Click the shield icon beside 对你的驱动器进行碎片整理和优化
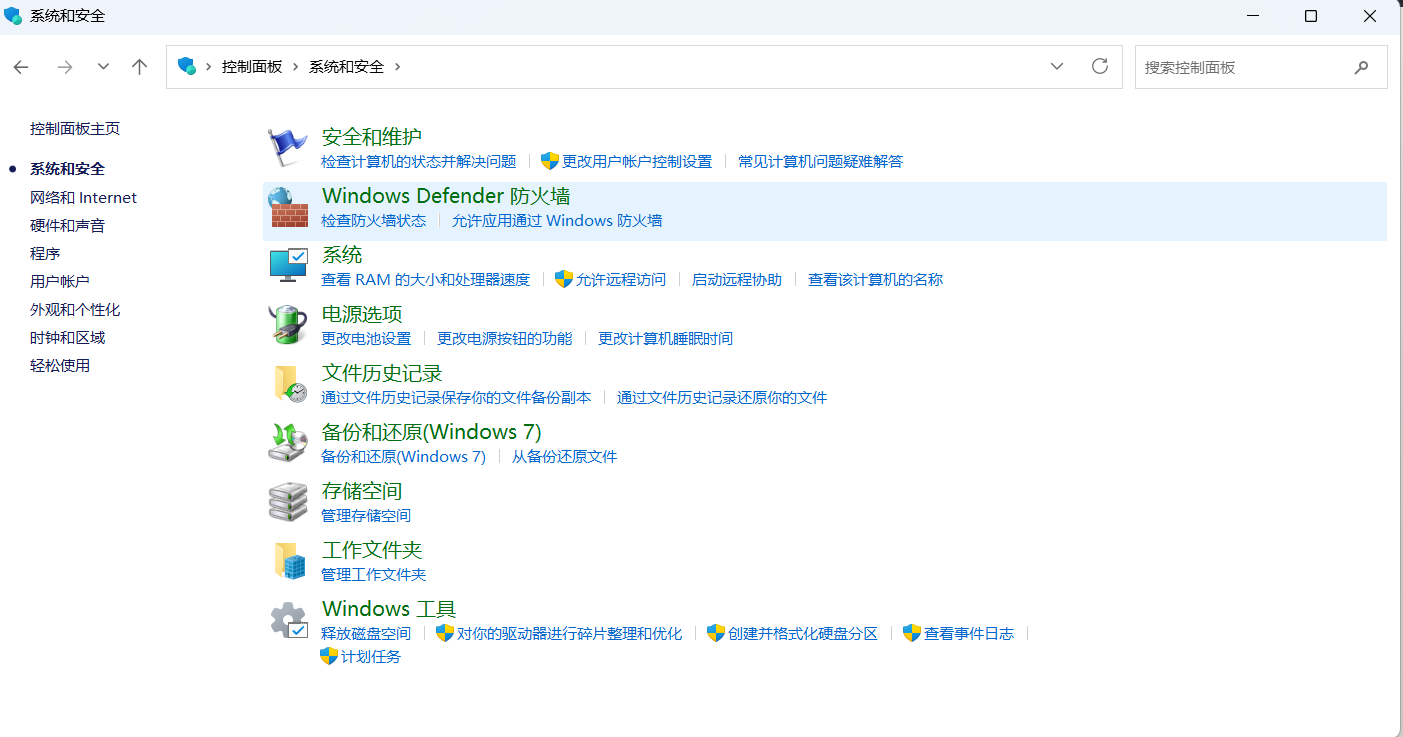The image size is (1403, 737). pos(445,633)
